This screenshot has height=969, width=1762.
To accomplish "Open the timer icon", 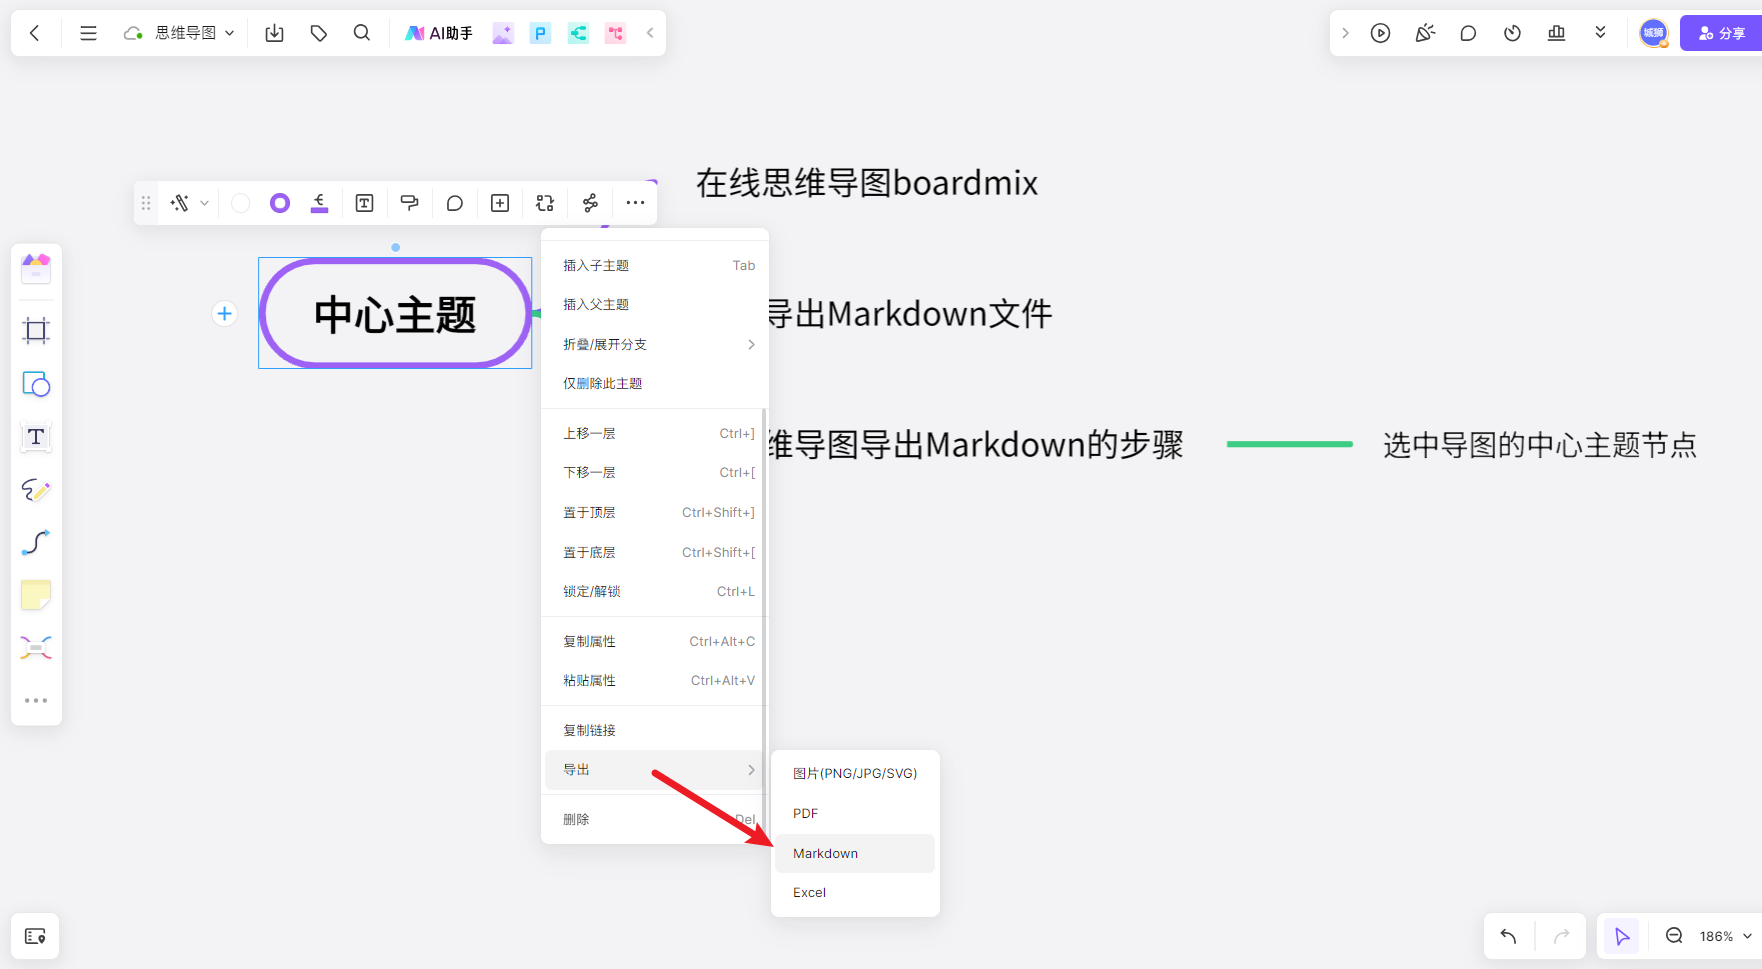I will pos(1512,33).
